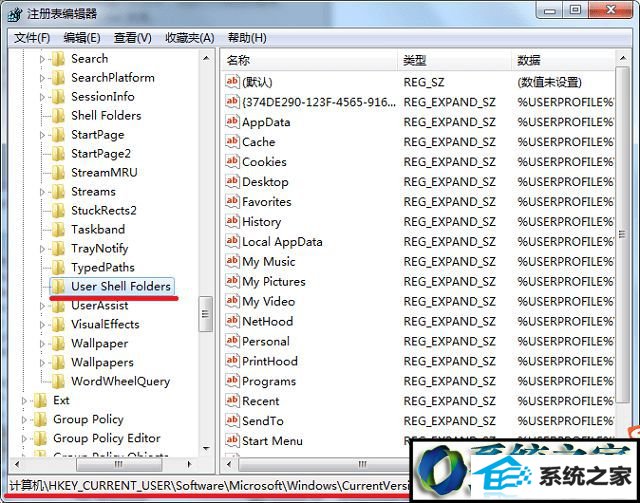Open the 编辑(E) menu
Image resolution: width=640 pixels, height=503 pixels.
[82, 38]
